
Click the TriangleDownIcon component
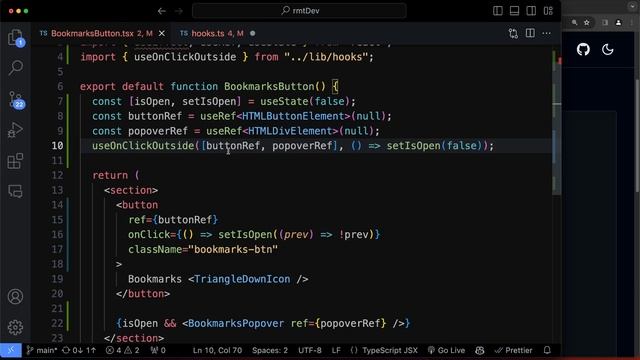[242, 279]
